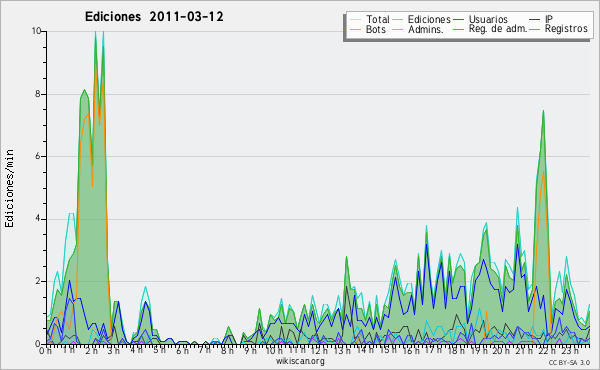This screenshot has width=600, height=370.
Task: Click the x-axis label '6 h'
Action: (x=182, y=350)
